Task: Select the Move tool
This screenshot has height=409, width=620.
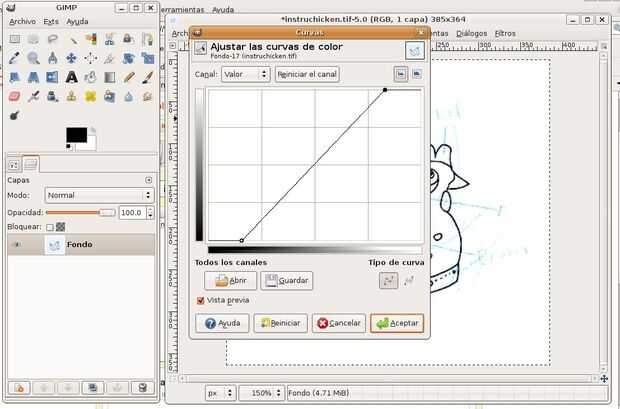Action: point(72,58)
